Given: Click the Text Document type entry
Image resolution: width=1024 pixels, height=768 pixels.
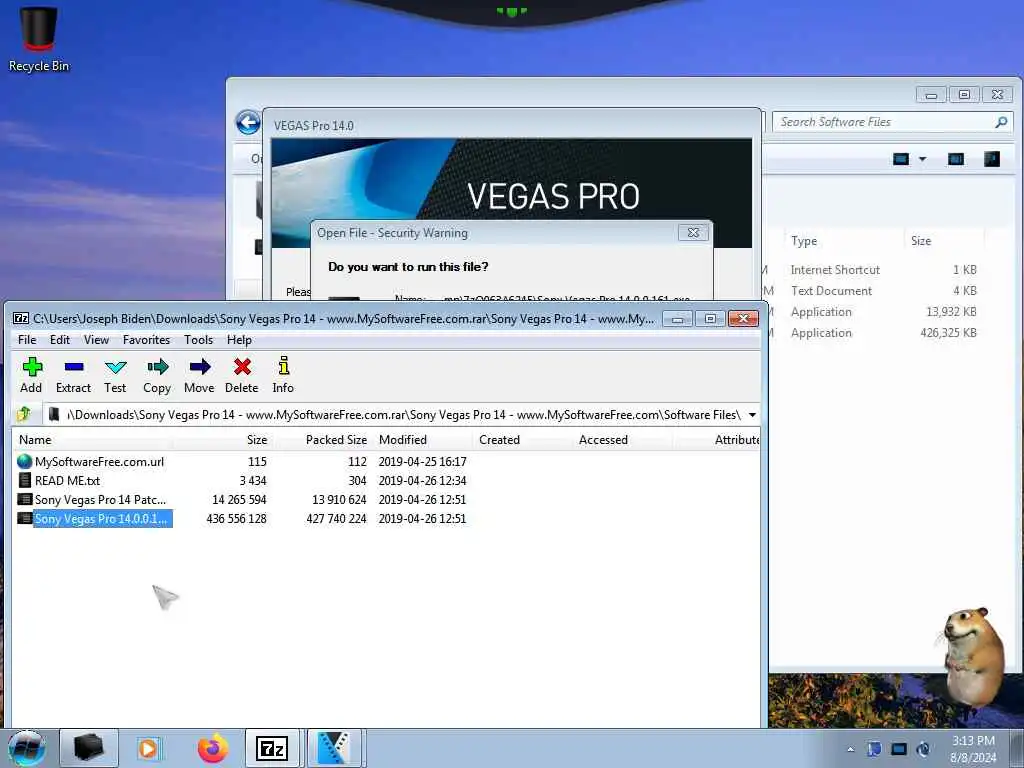Looking at the screenshot, I should 831,291.
